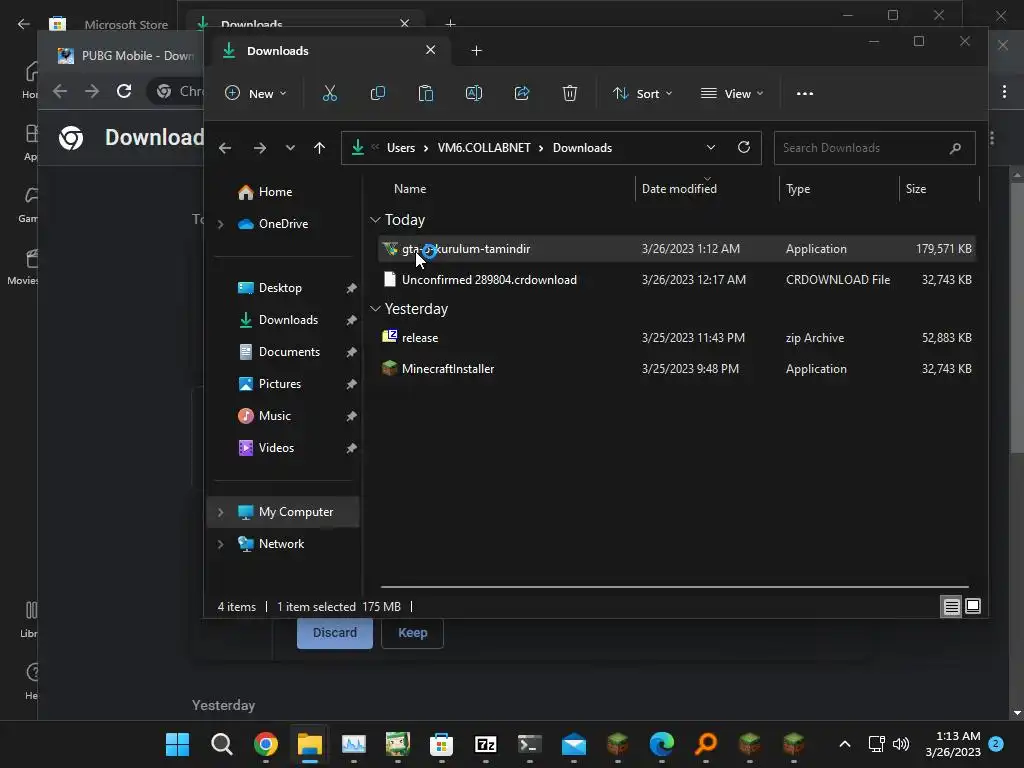Go forward using Explorer forward arrow
The height and width of the screenshot is (768, 1024).
260,148
